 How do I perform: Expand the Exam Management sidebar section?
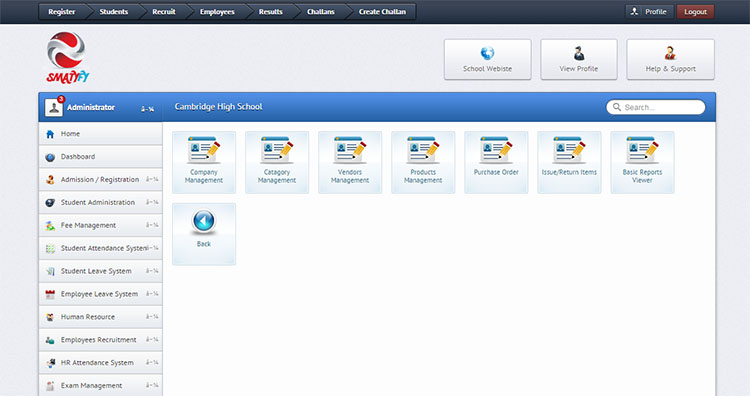pos(100,385)
